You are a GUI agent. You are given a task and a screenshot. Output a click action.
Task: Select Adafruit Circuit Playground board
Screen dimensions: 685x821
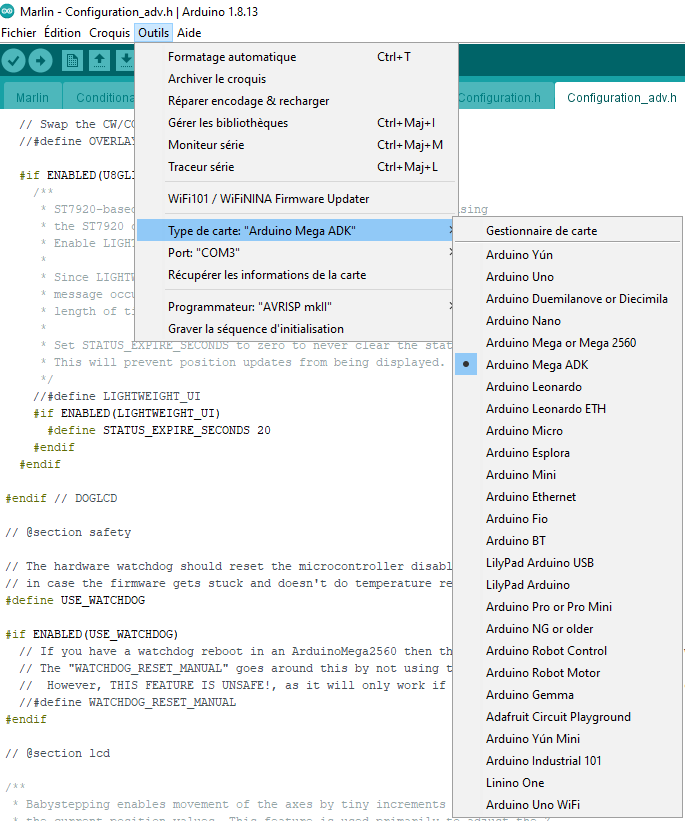tap(568, 717)
